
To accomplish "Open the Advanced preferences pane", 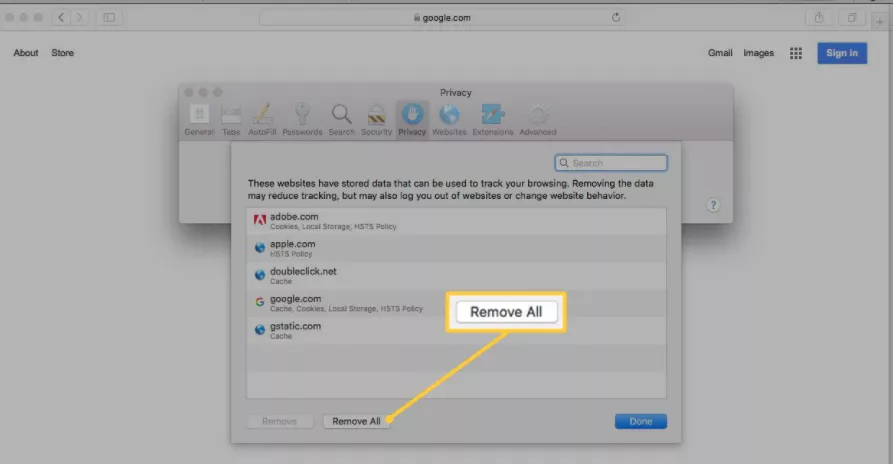I will pyautogui.click(x=538, y=120).
